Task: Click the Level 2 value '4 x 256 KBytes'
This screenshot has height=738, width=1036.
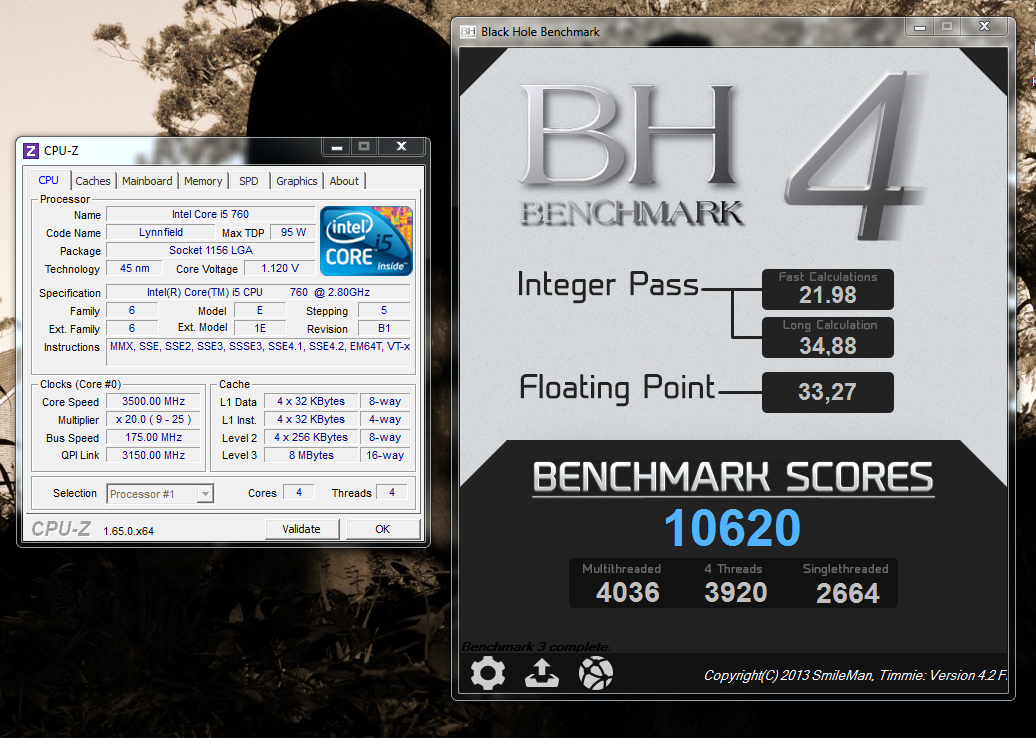Action: [x=311, y=437]
